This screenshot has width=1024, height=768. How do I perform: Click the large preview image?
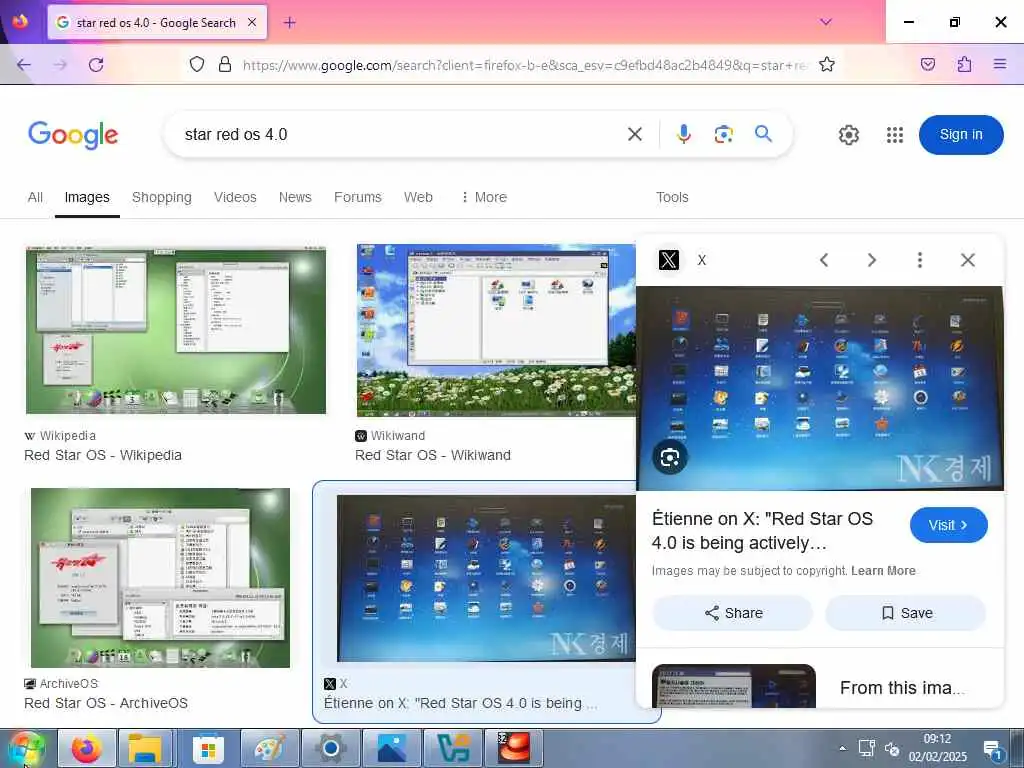820,388
